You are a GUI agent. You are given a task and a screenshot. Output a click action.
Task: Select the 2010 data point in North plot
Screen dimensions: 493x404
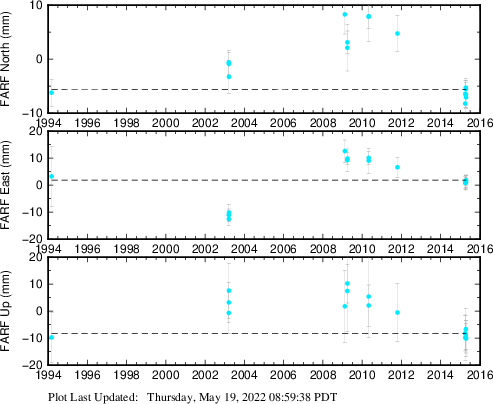[x=369, y=17]
